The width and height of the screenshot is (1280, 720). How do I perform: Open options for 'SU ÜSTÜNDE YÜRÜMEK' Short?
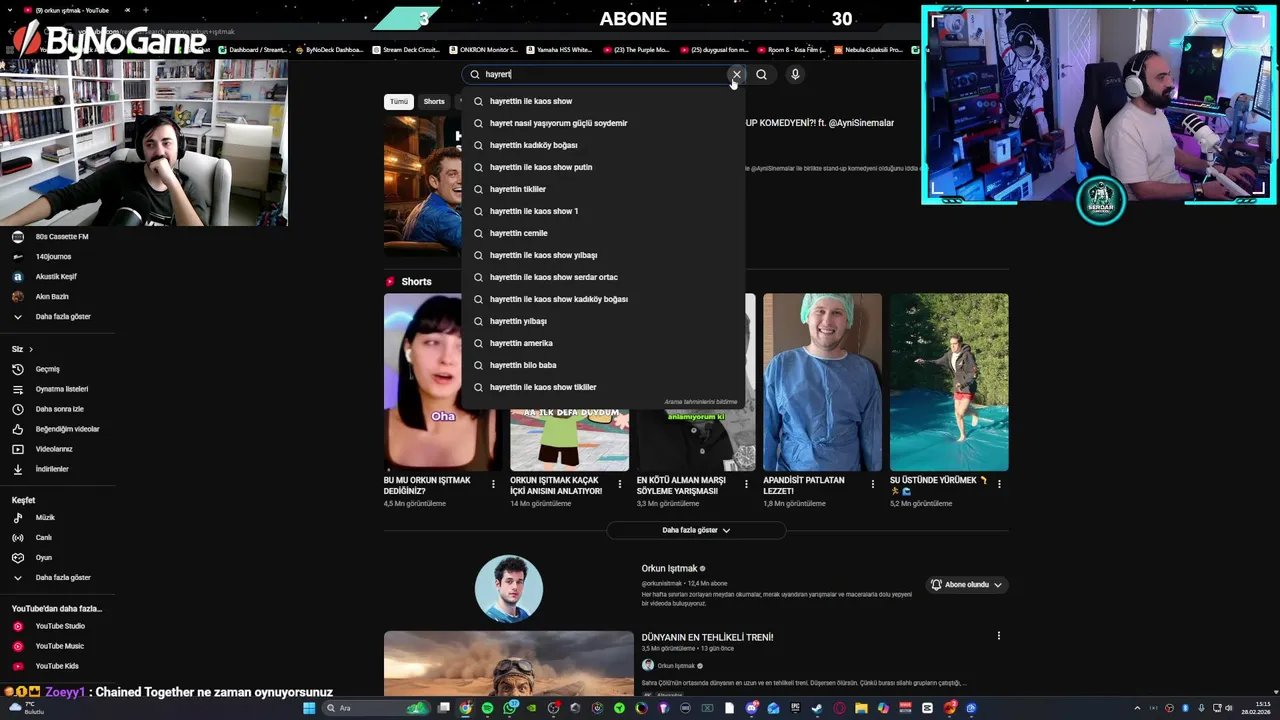999,484
